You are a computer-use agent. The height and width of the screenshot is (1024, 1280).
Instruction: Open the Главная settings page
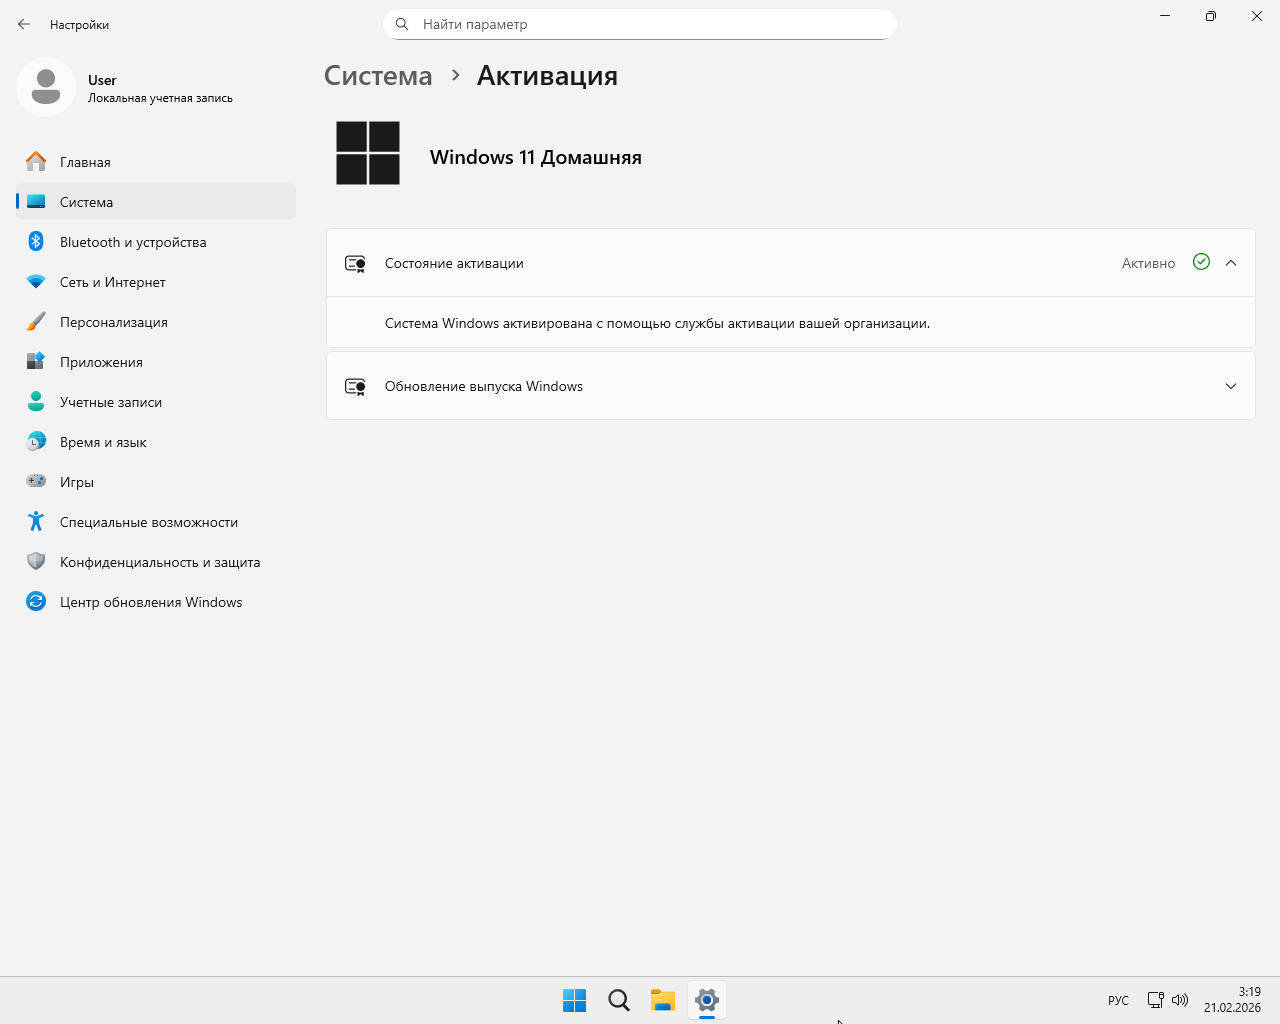click(x=85, y=162)
